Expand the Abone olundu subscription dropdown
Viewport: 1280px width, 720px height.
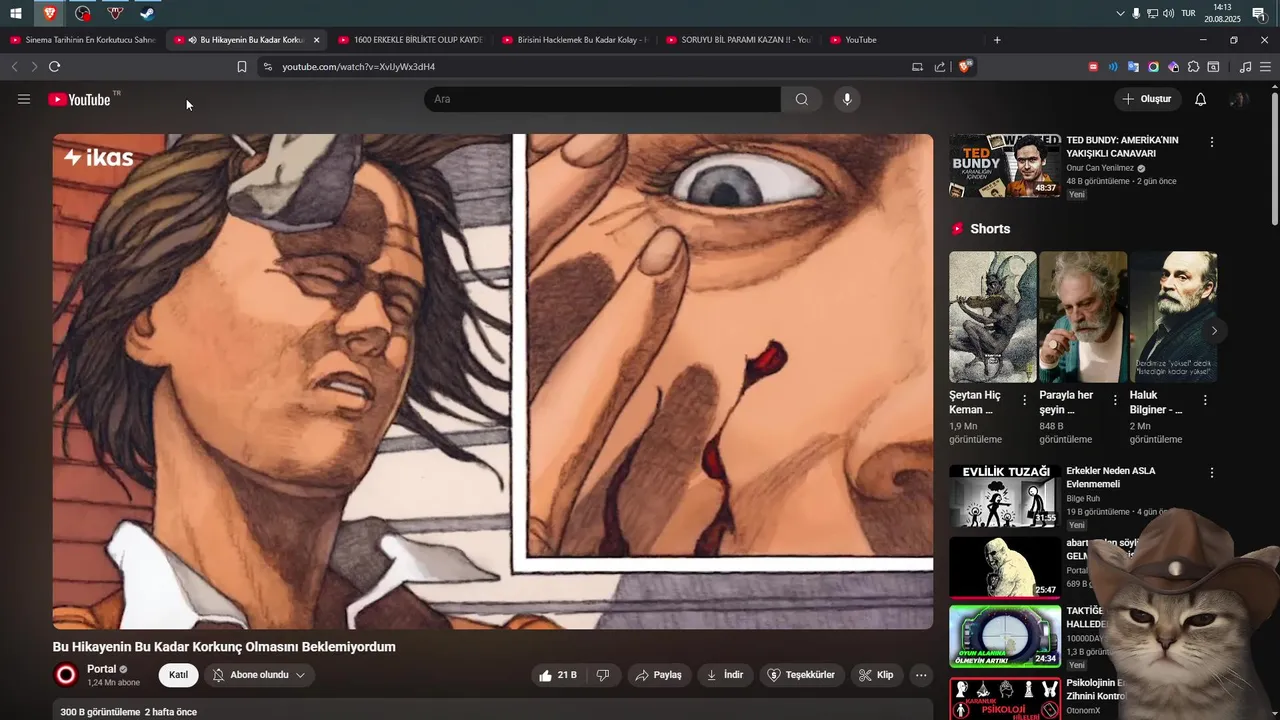(x=259, y=675)
